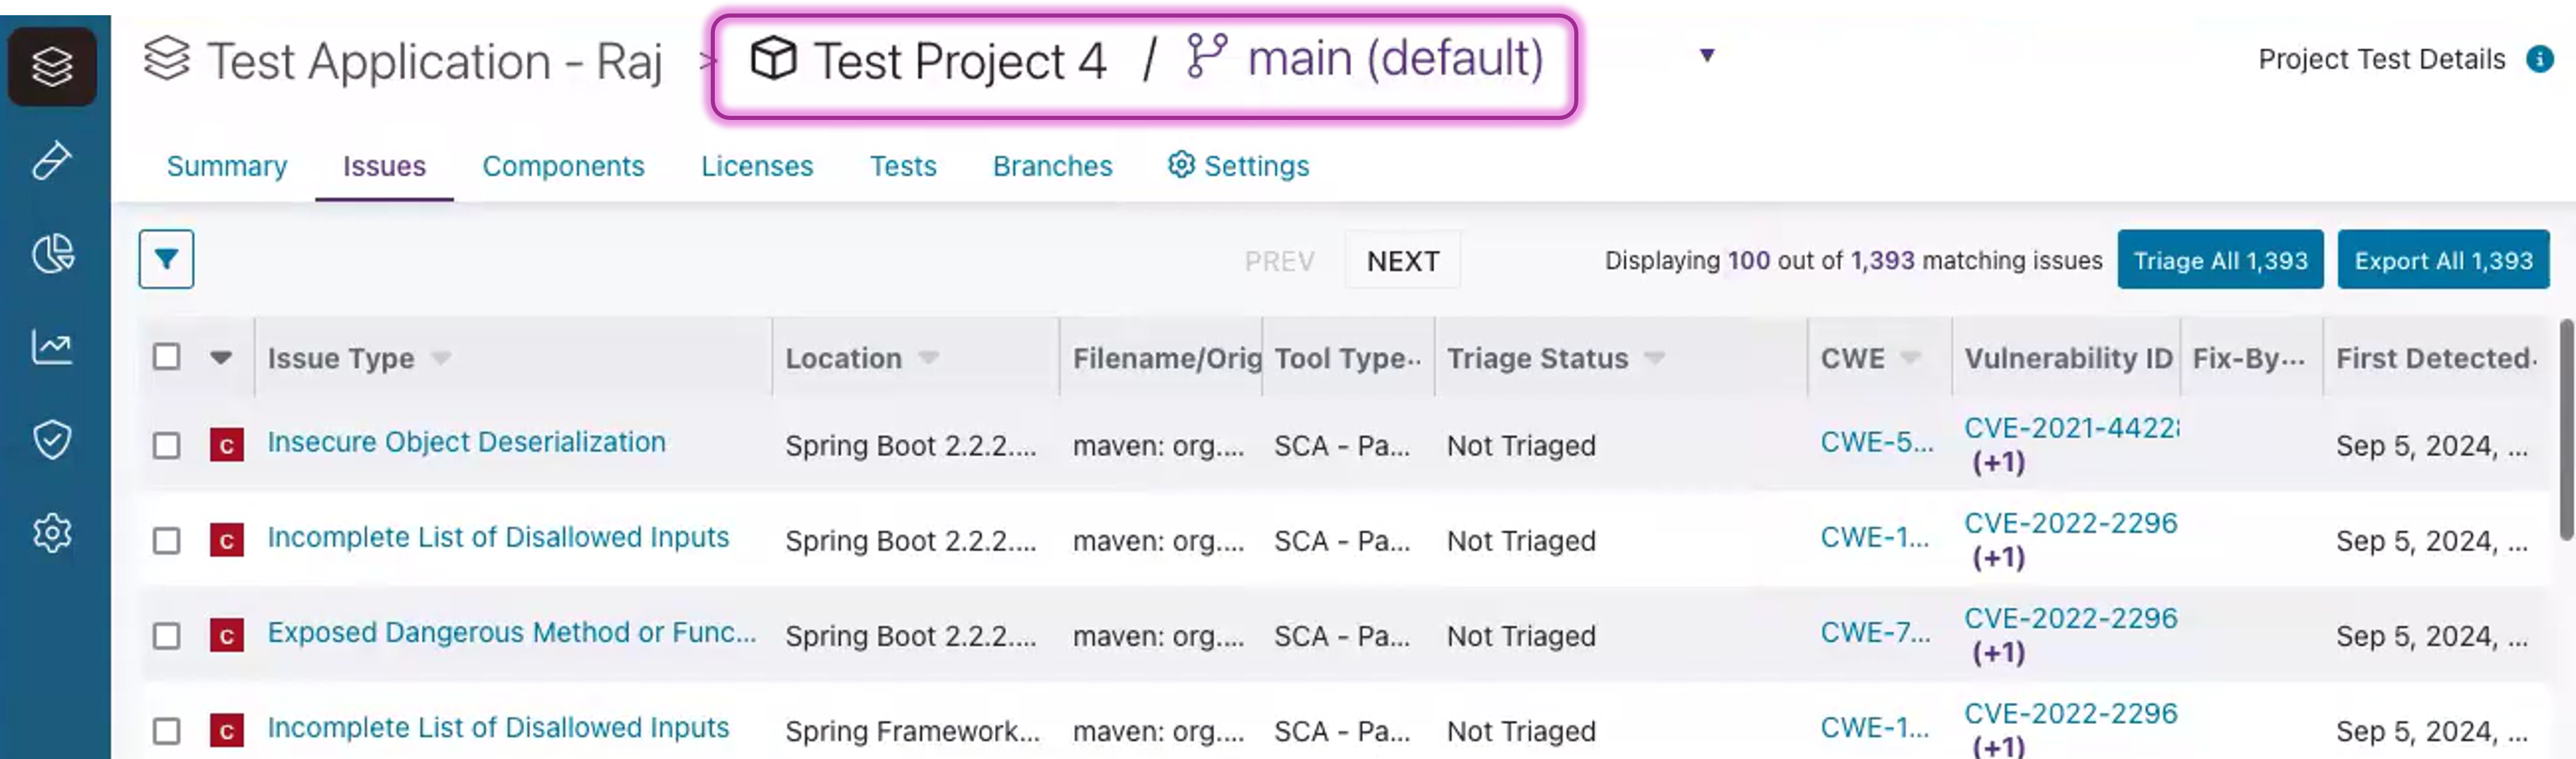Screen dimensions: 2576x759
Task: Toggle the select-all checkbox in table header
Action: (167, 357)
